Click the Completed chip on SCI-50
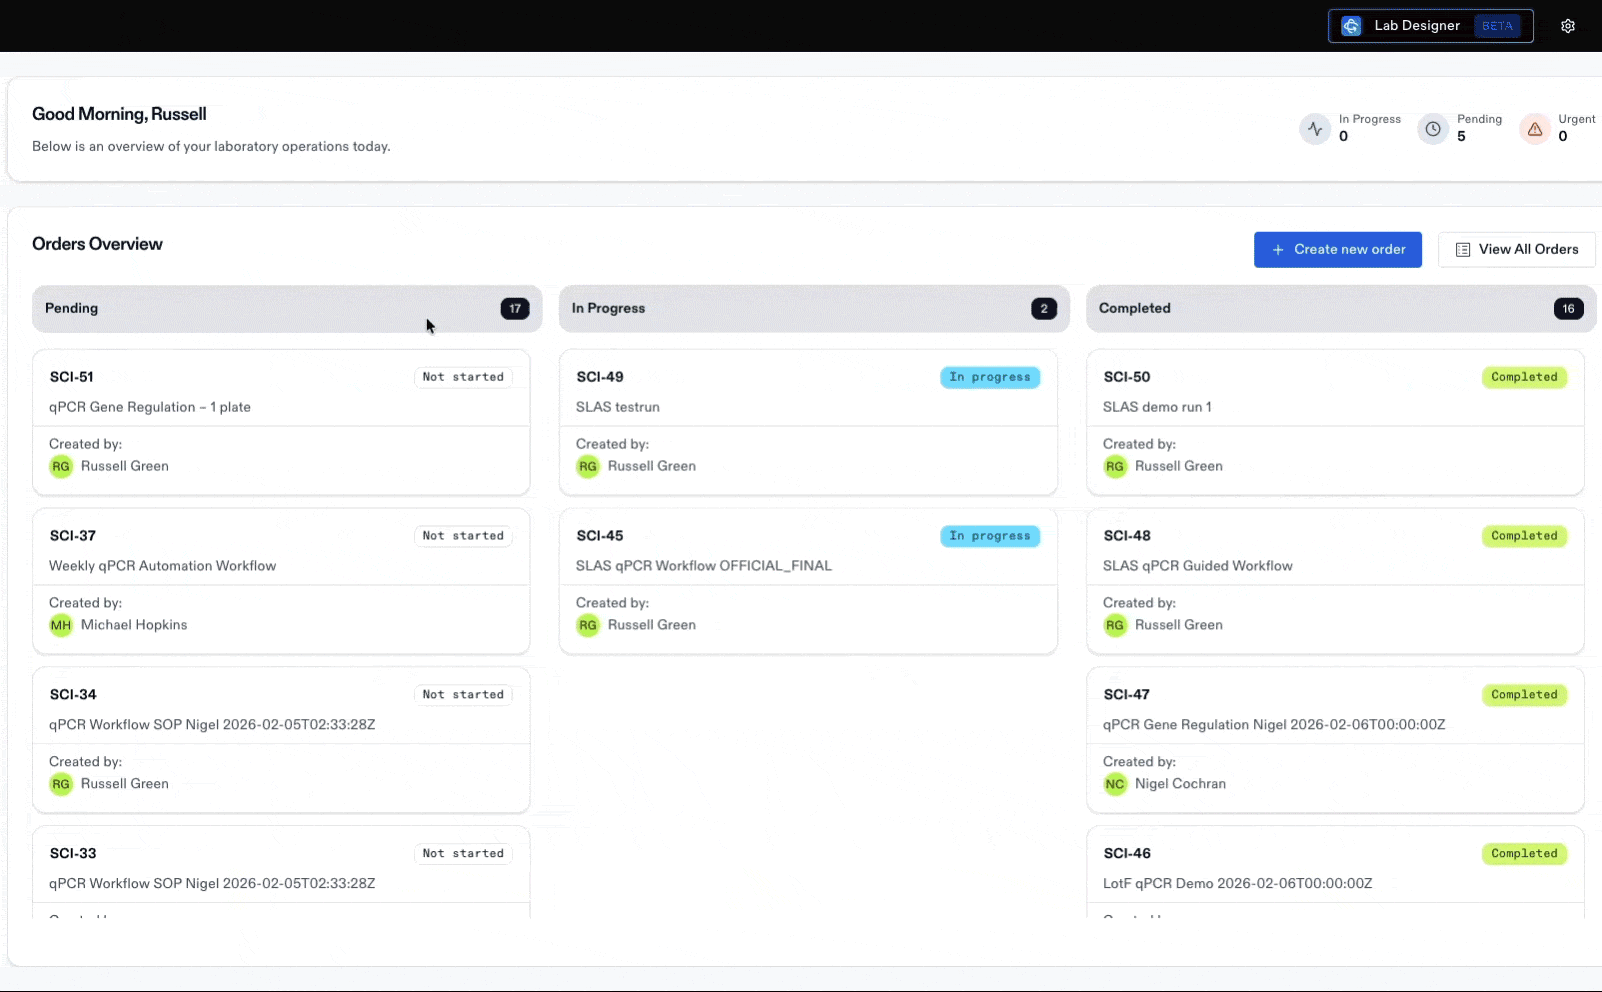 pos(1525,377)
